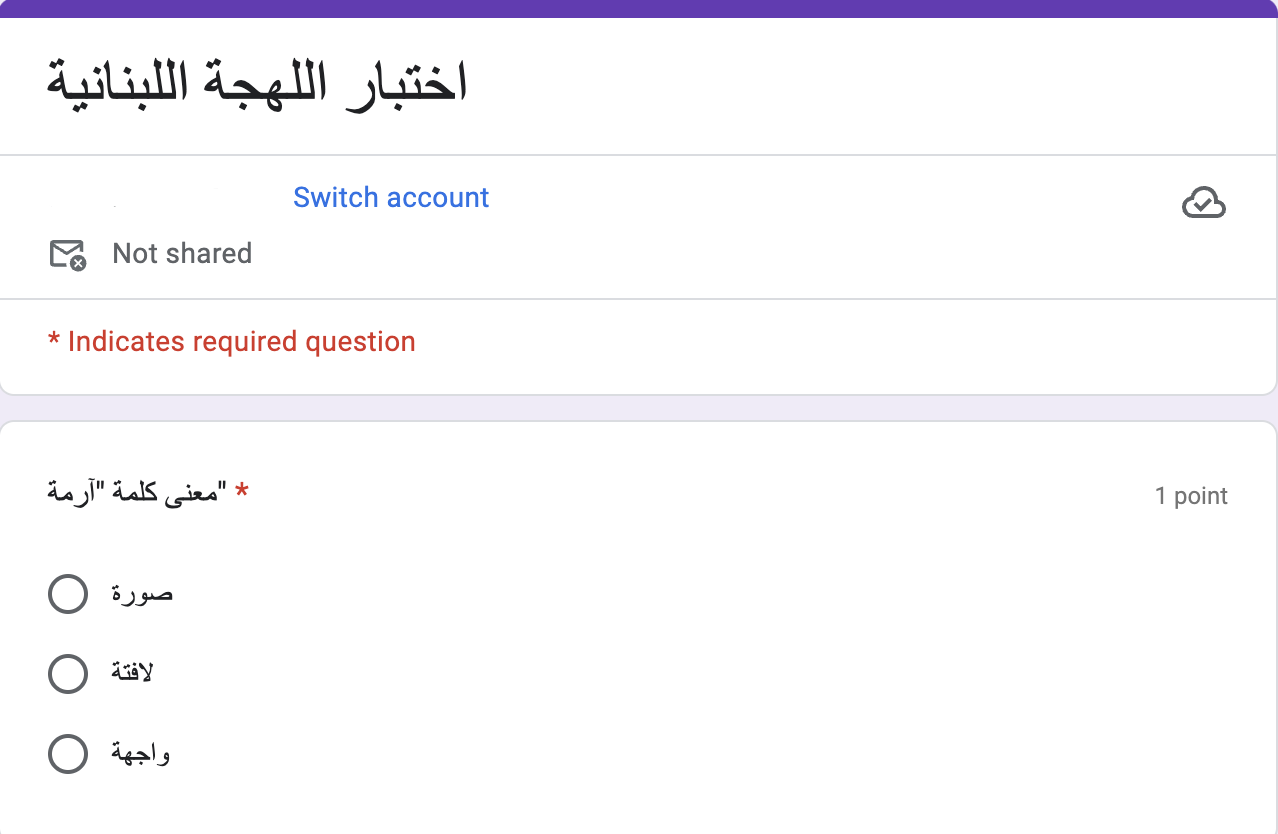Image resolution: width=1278 pixels, height=834 pixels.
Task: Open the Switch account link
Action: click(x=391, y=197)
